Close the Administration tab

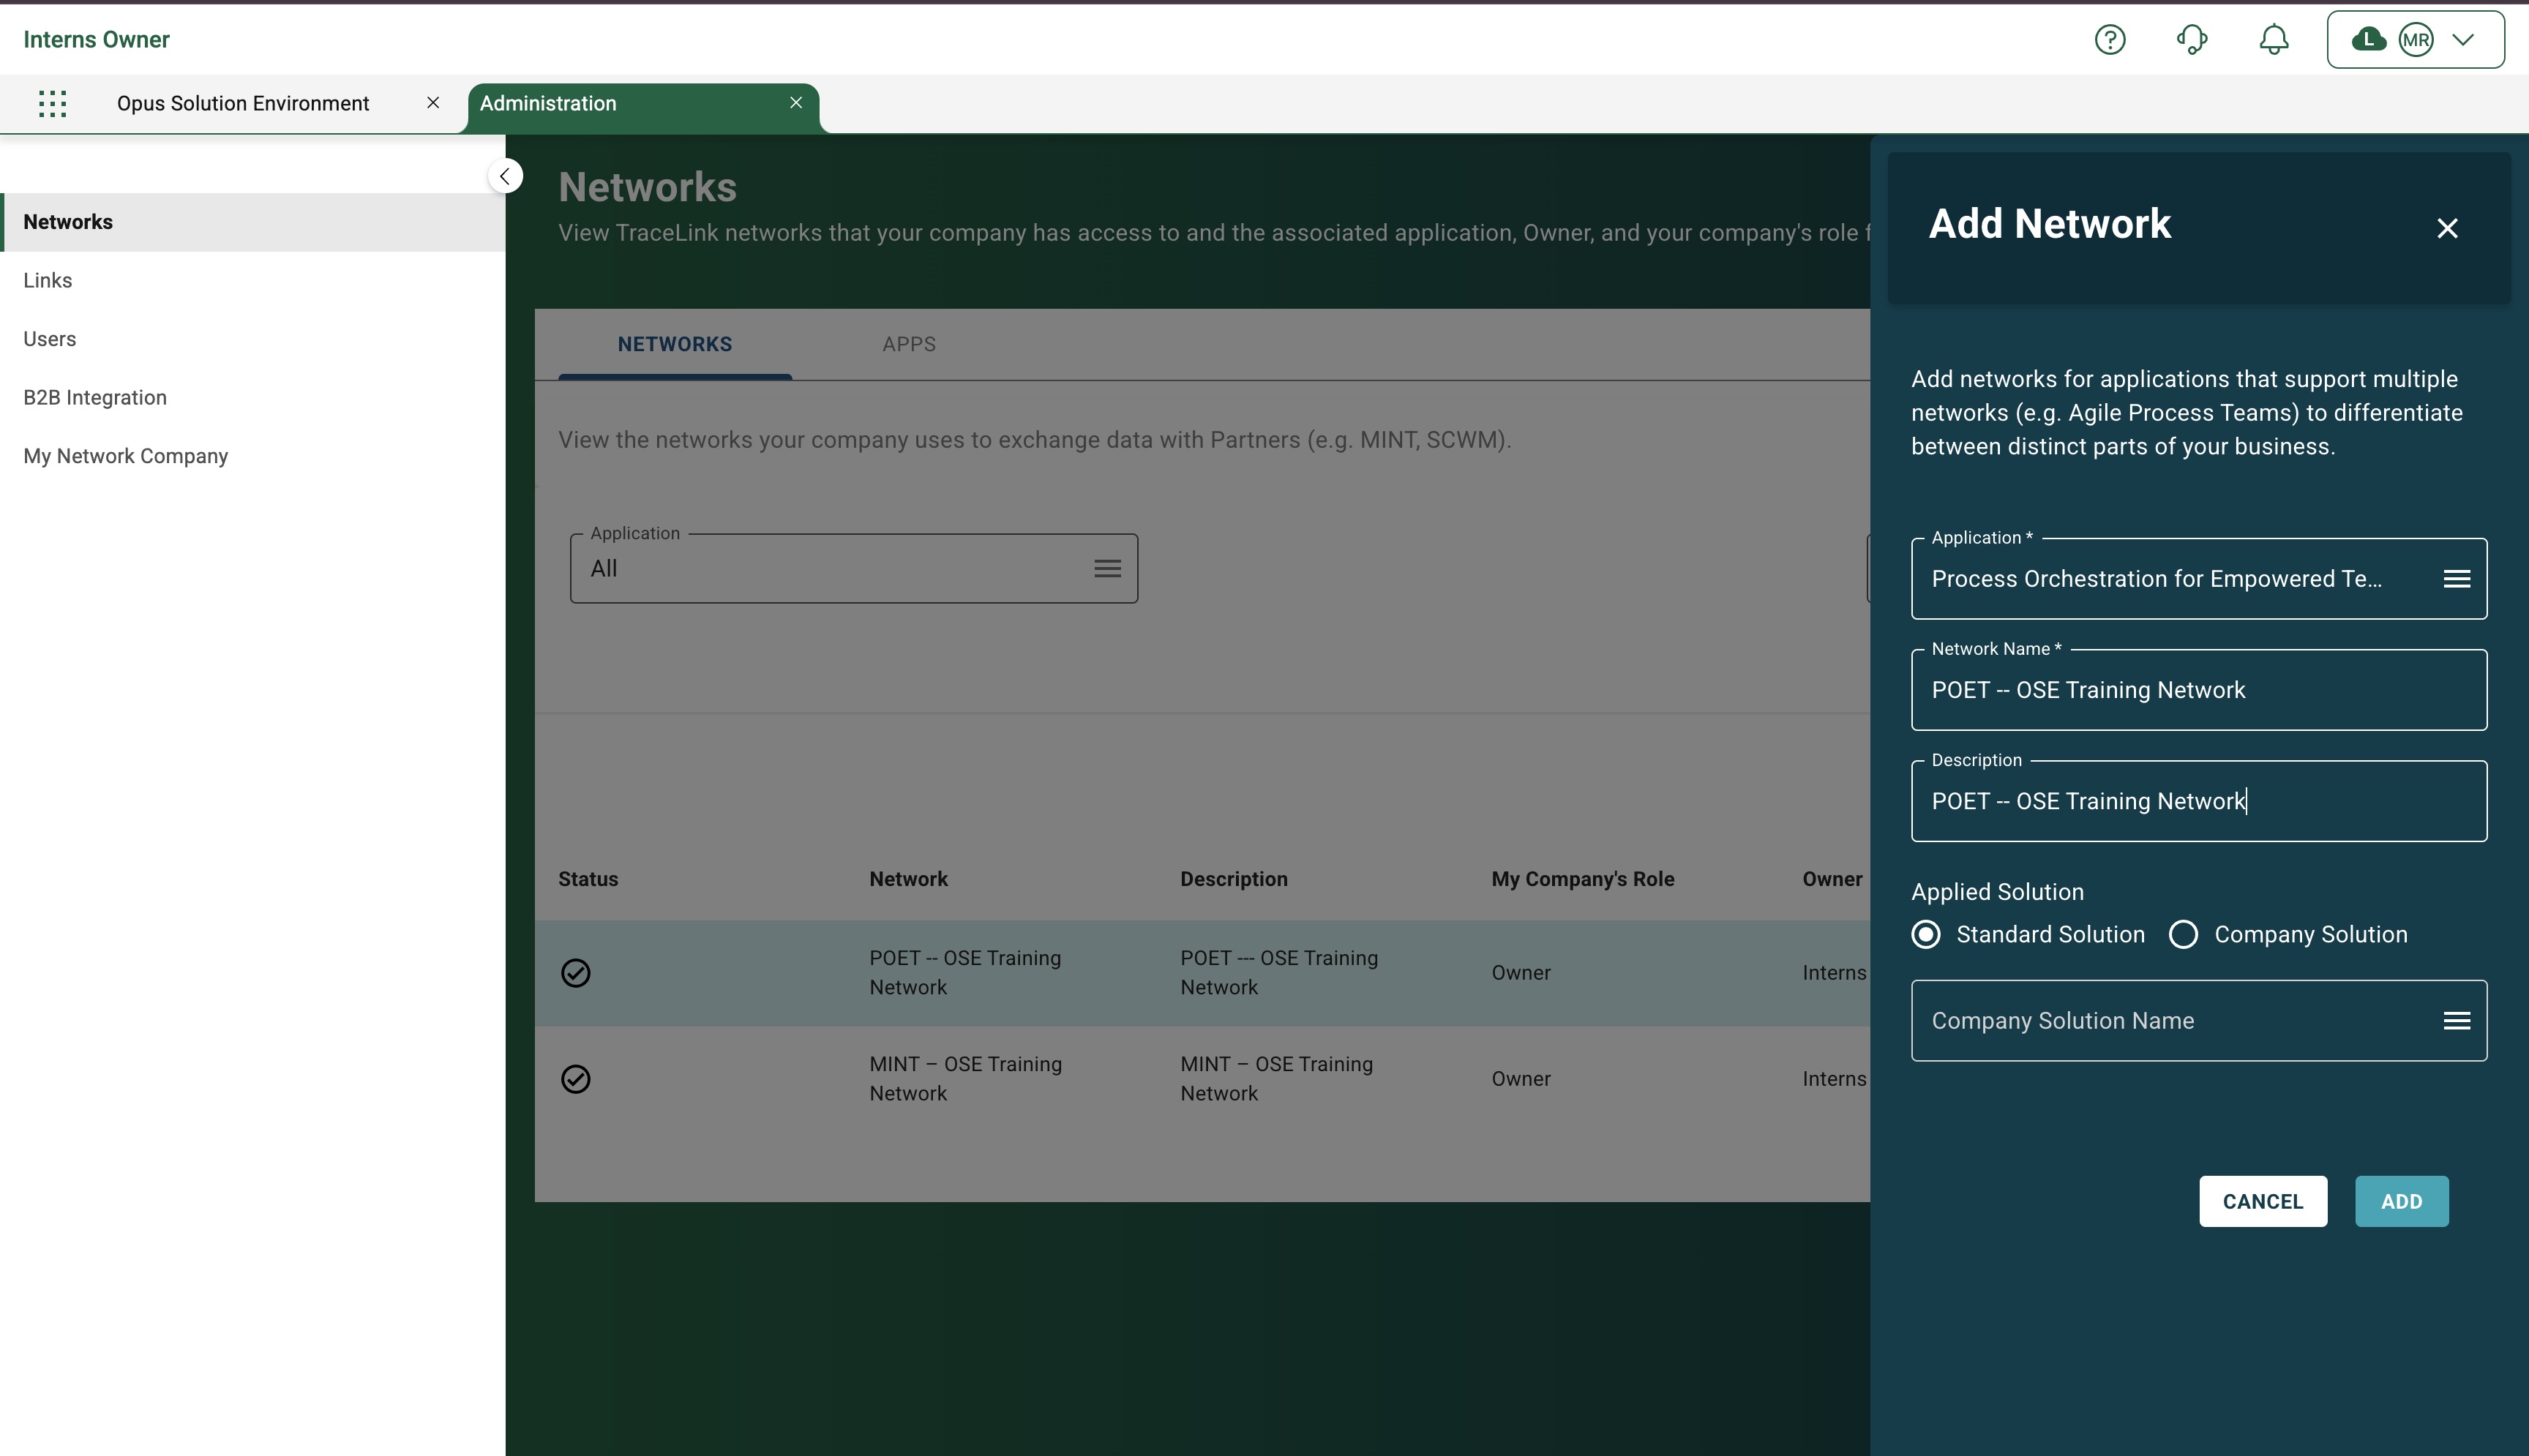tap(796, 103)
